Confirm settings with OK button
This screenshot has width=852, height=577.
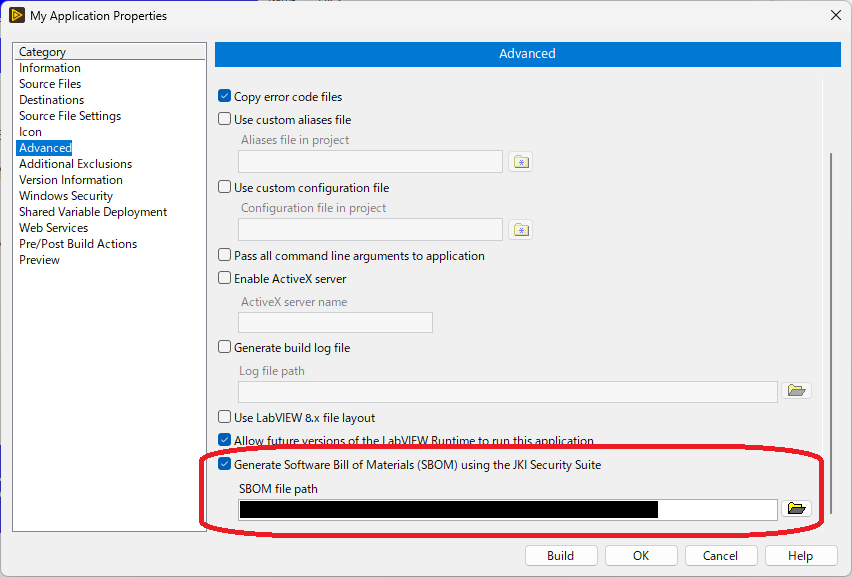coord(641,556)
